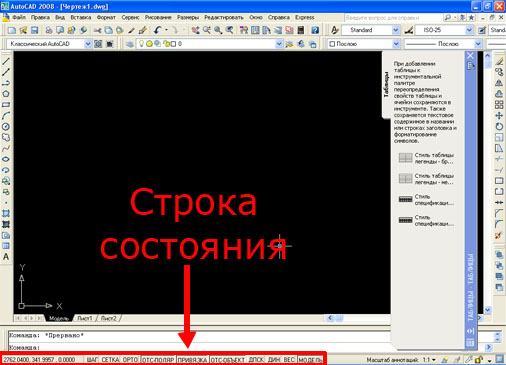Select the Ellipse draw tool
Screen dimensions: 506x365
[6, 159]
